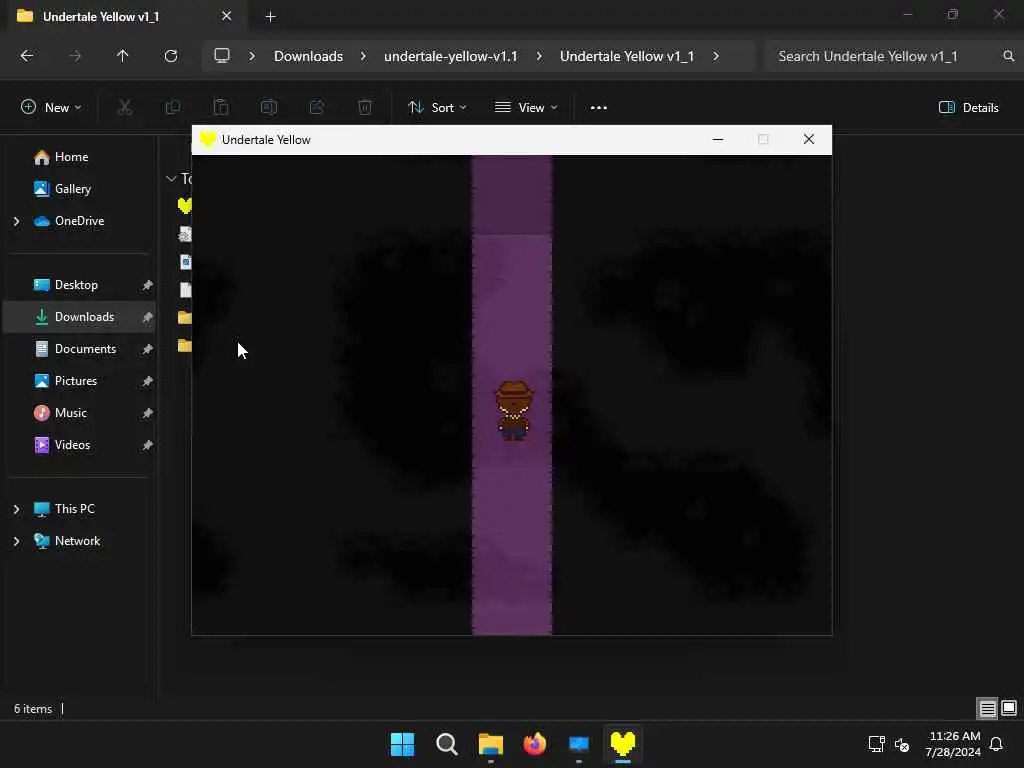
Task: Collapse the file group chevron
Action: pos(171,178)
